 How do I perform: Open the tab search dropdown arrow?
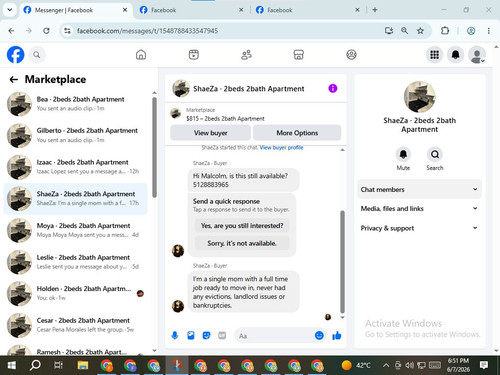(10, 10)
